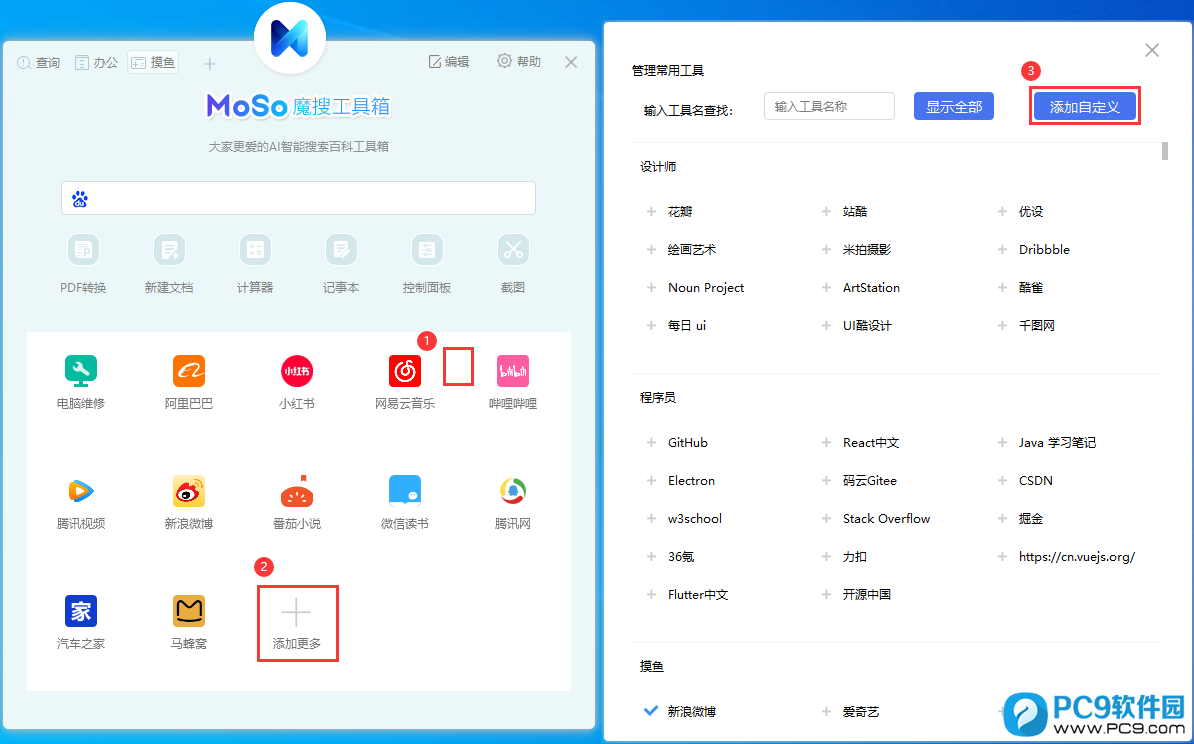This screenshot has height=744, width=1194.
Task: Open the 计算器 tool
Action: tap(255, 250)
